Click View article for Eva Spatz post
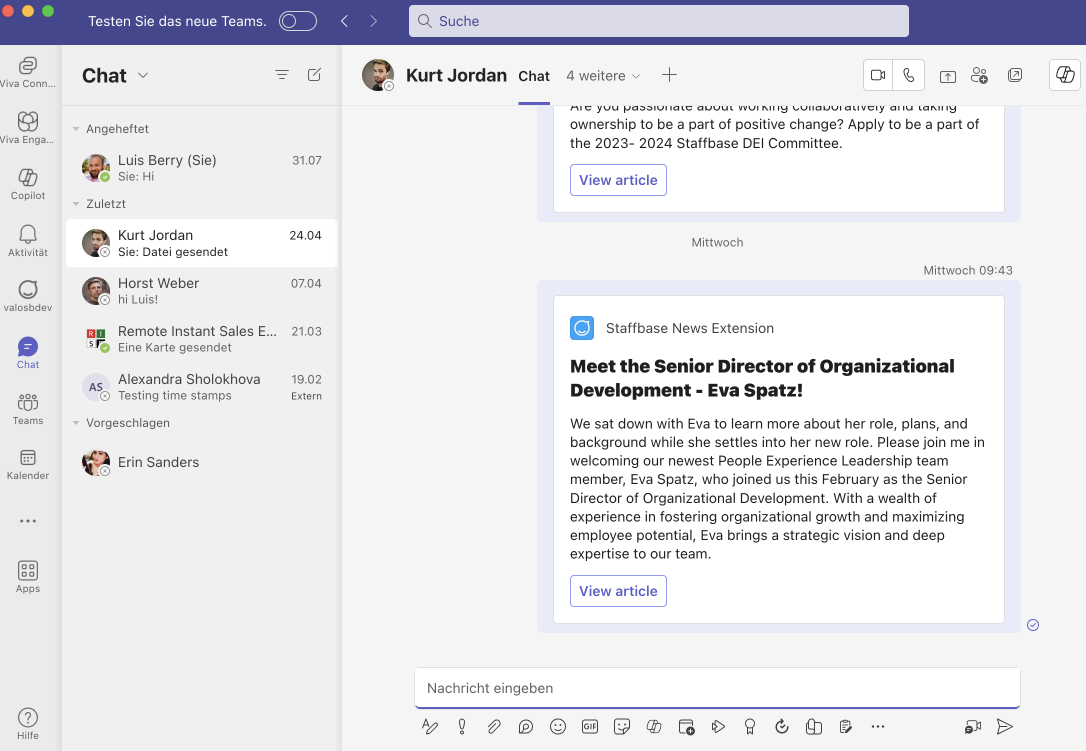The width and height of the screenshot is (1086, 751). pos(618,591)
